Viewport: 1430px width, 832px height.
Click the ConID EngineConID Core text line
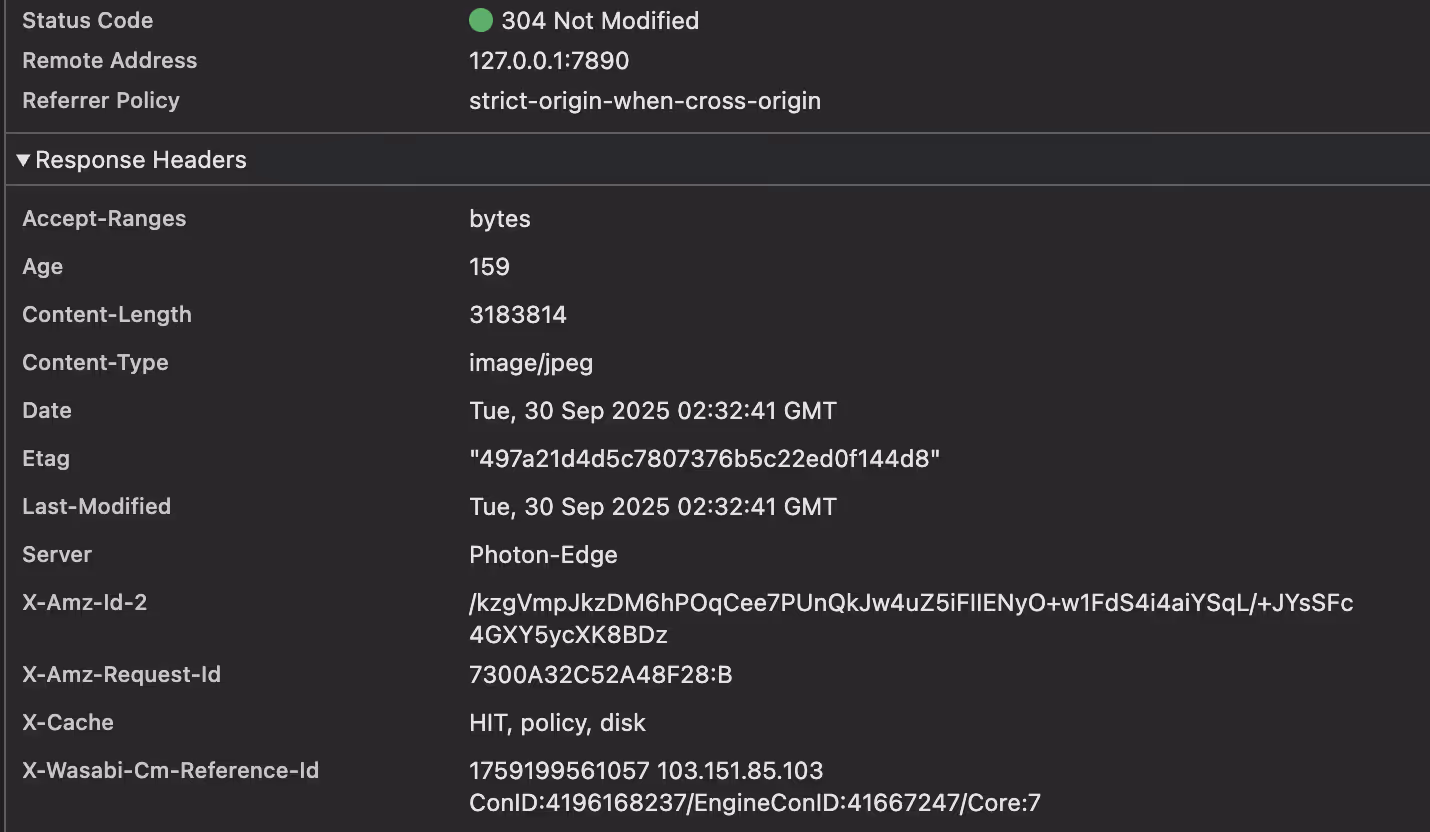click(755, 803)
